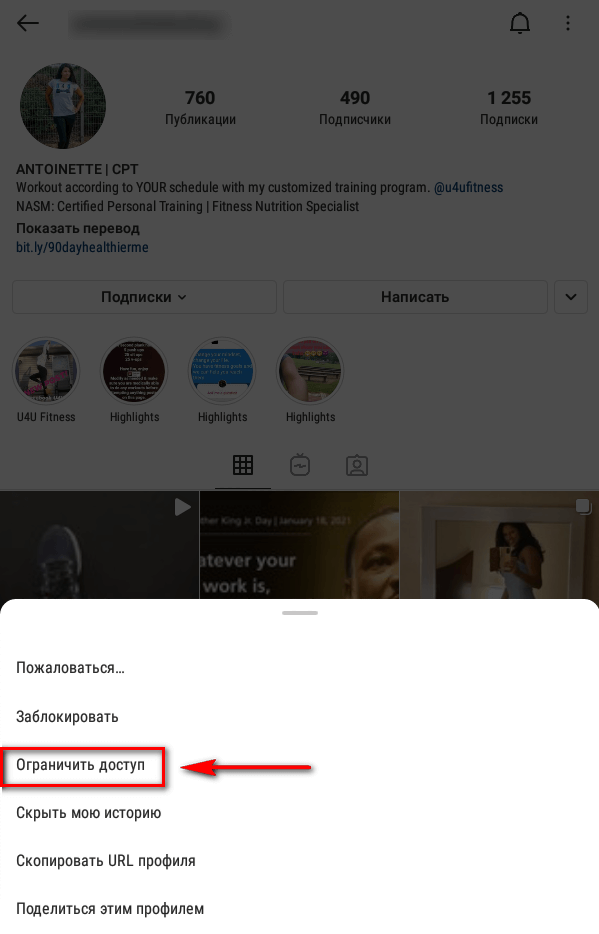Click the Написать message button
The image size is (599, 934).
(x=415, y=297)
